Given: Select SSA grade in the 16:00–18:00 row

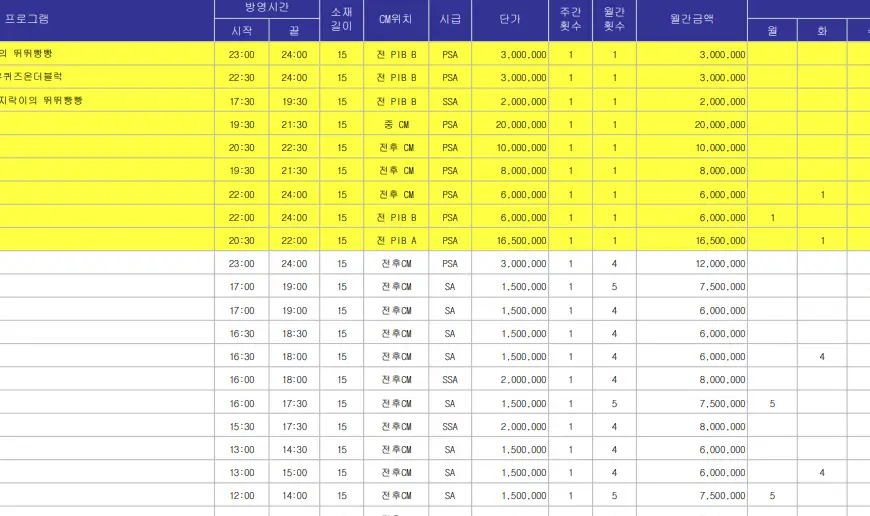Looking at the screenshot, I should pos(450,380).
